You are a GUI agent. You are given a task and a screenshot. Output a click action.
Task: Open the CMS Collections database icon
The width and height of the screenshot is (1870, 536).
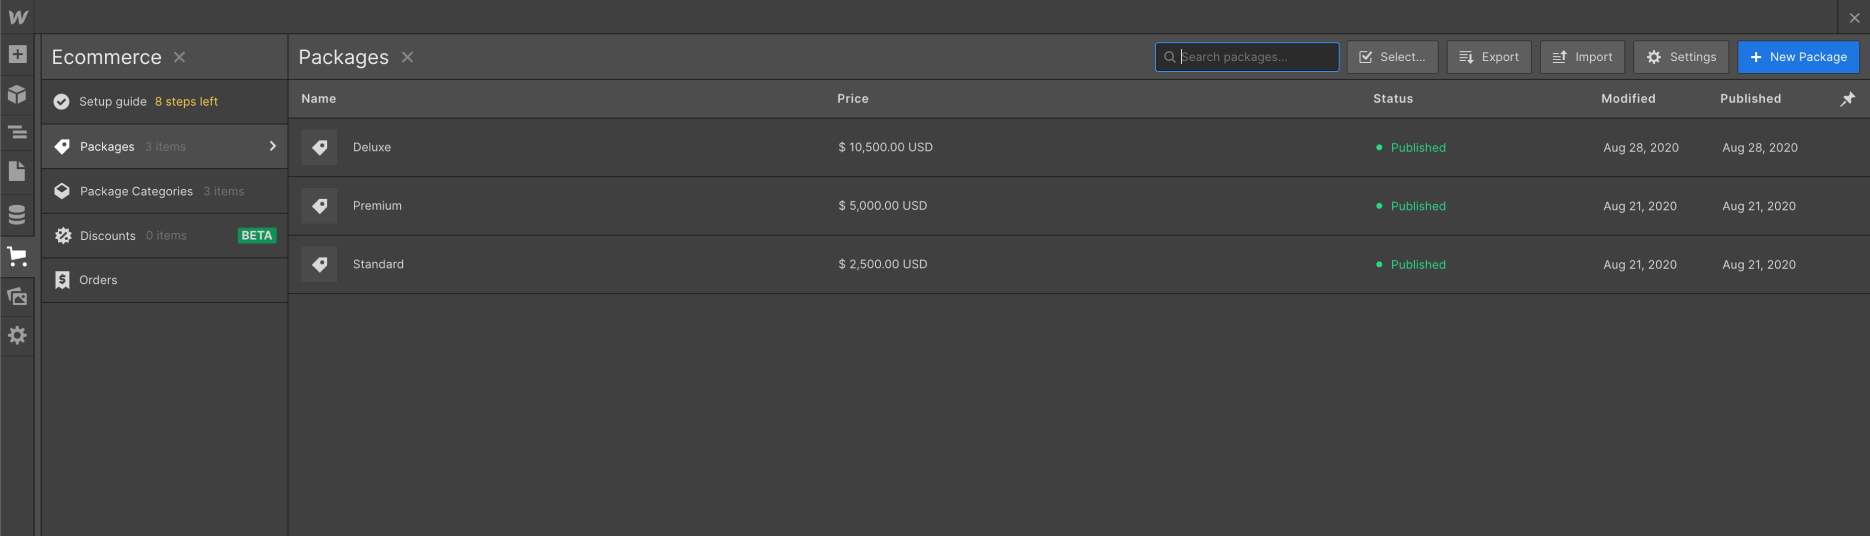coord(17,214)
